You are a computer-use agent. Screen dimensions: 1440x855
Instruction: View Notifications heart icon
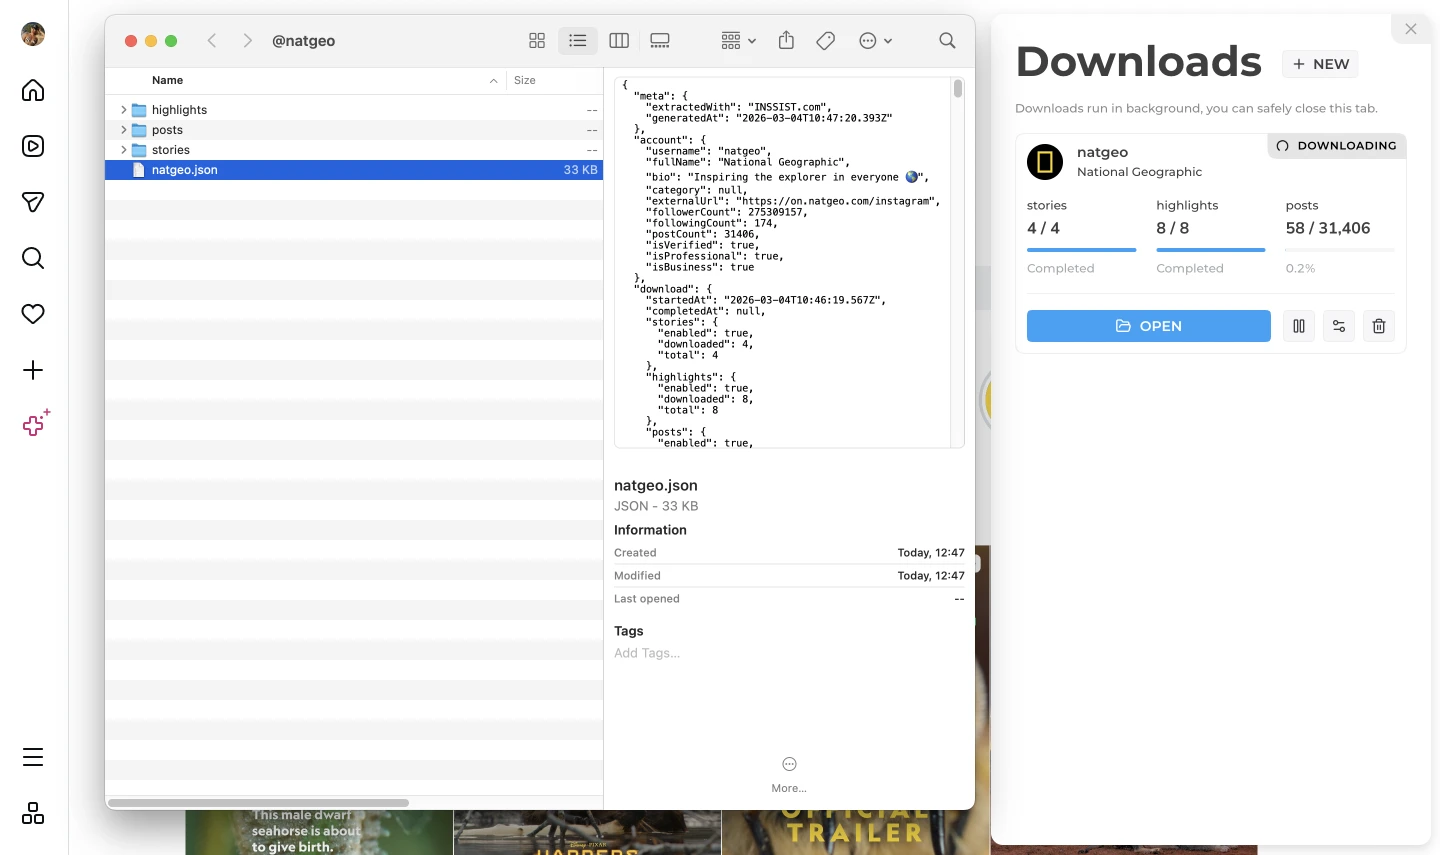[33, 314]
